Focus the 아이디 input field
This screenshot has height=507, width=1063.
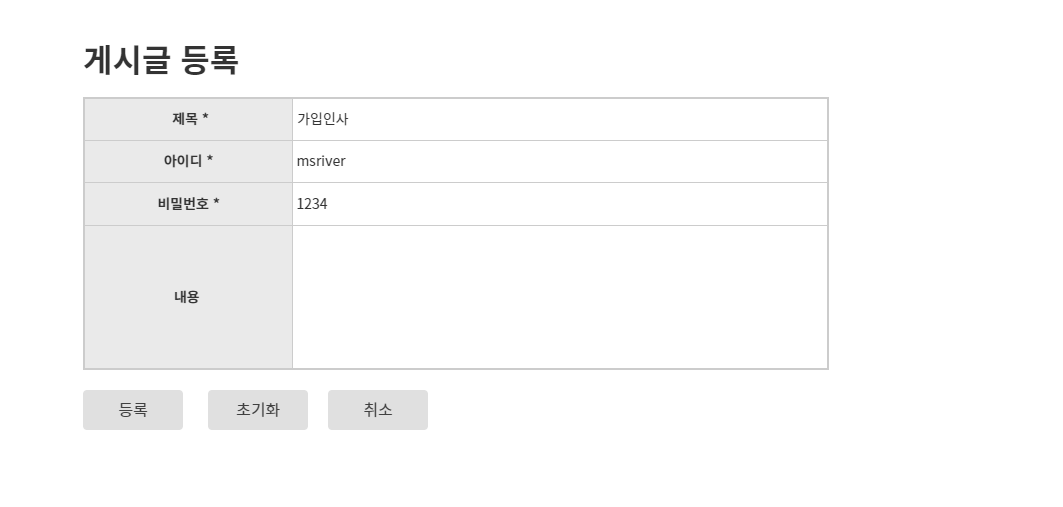pyautogui.click(x=560, y=161)
